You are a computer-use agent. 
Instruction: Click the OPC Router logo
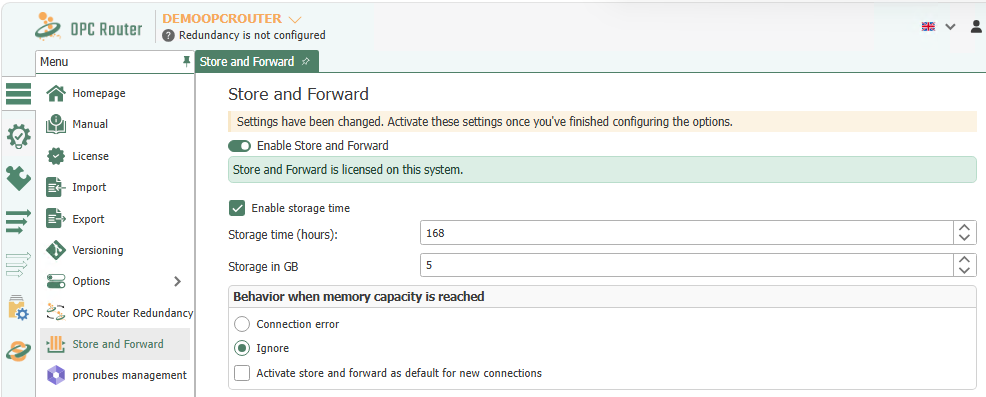point(89,26)
